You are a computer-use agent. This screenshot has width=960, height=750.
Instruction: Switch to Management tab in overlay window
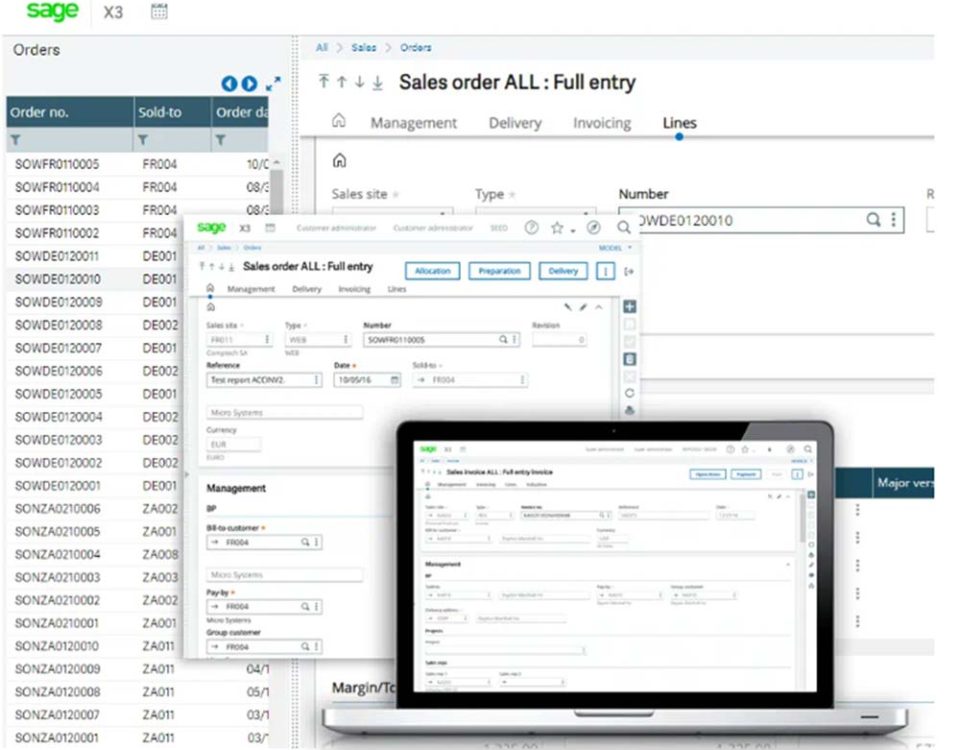pos(251,289)
